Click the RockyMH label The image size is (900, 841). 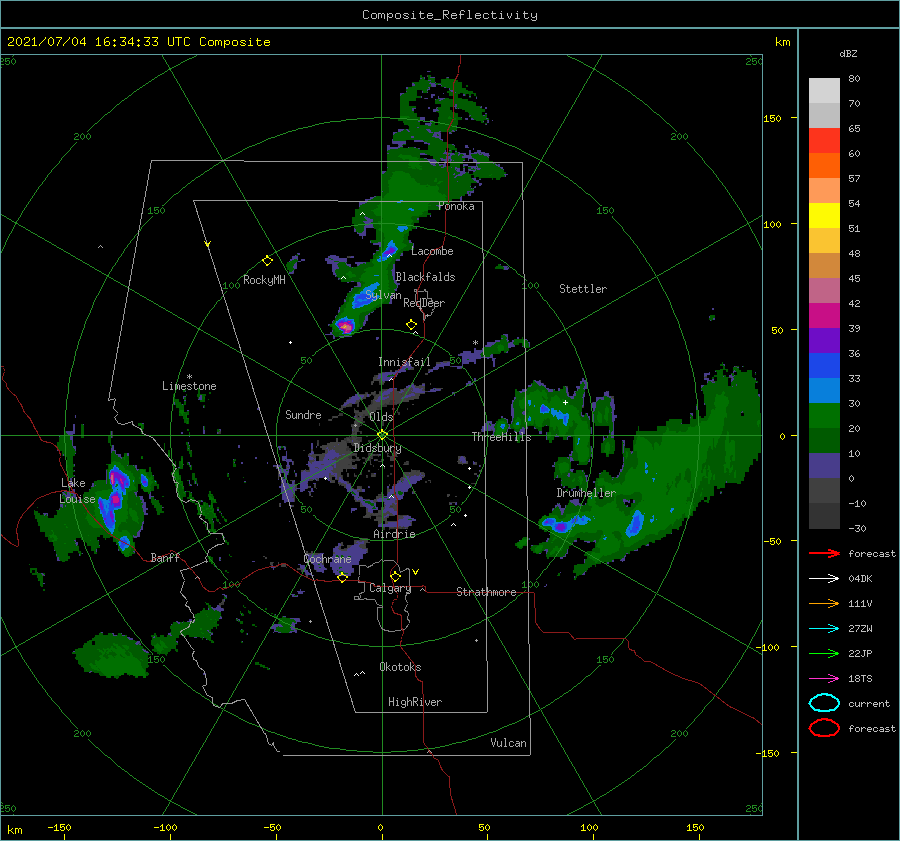pos(264,280)
